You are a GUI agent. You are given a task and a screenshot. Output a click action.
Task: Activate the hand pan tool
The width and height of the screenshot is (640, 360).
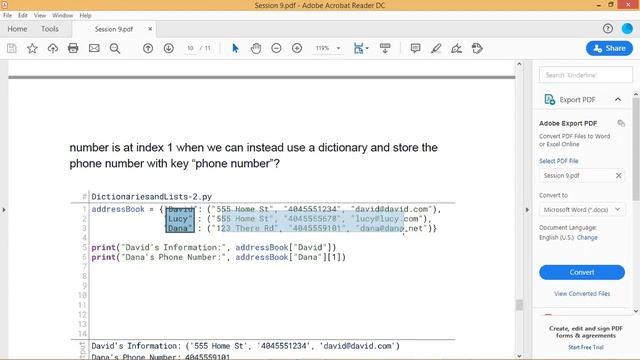click(256, 48)
